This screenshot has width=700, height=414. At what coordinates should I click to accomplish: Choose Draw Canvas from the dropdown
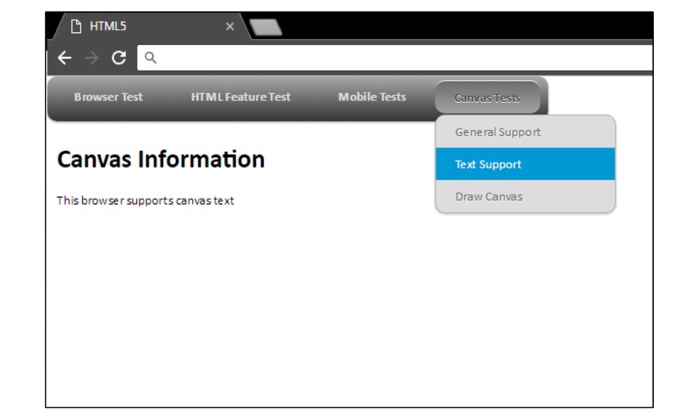(525, 197)
